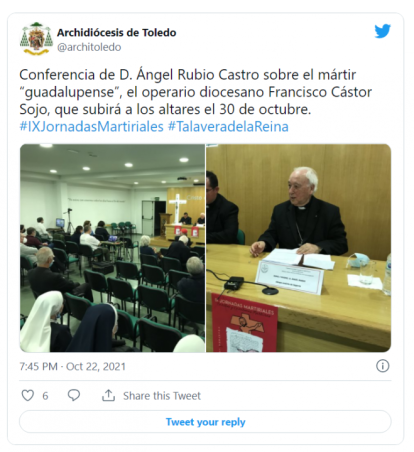Click the like count number 6

[45, 396]
